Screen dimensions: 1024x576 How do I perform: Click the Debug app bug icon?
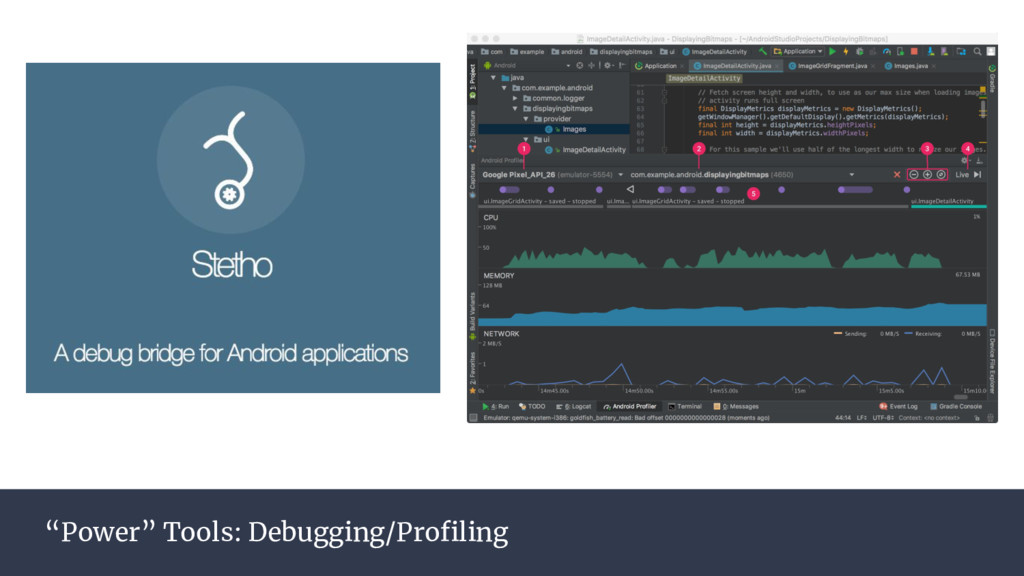coord(859,52)
